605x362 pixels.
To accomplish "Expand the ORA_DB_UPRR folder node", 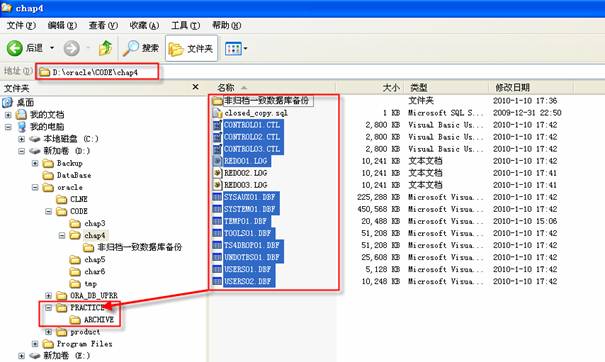I will click(x=48, y=296).
